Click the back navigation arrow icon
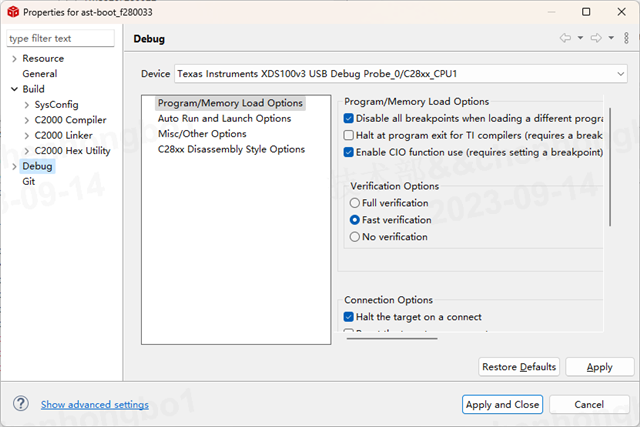Image resolution: width=640 pixels, height=427 pixels. pyautogui.click(x=565, y=39)
